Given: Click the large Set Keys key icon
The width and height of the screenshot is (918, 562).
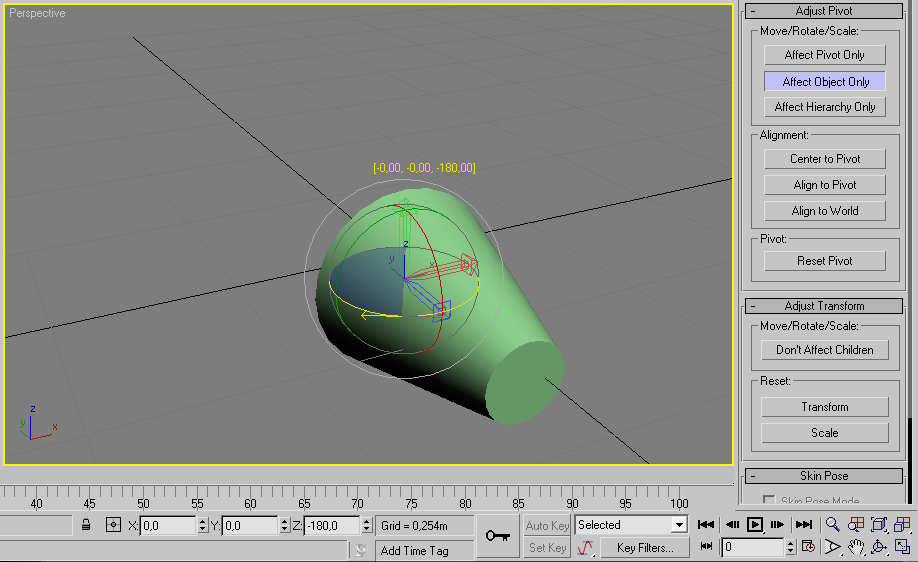Looking at the screenshot, I should tap(497, 536).
